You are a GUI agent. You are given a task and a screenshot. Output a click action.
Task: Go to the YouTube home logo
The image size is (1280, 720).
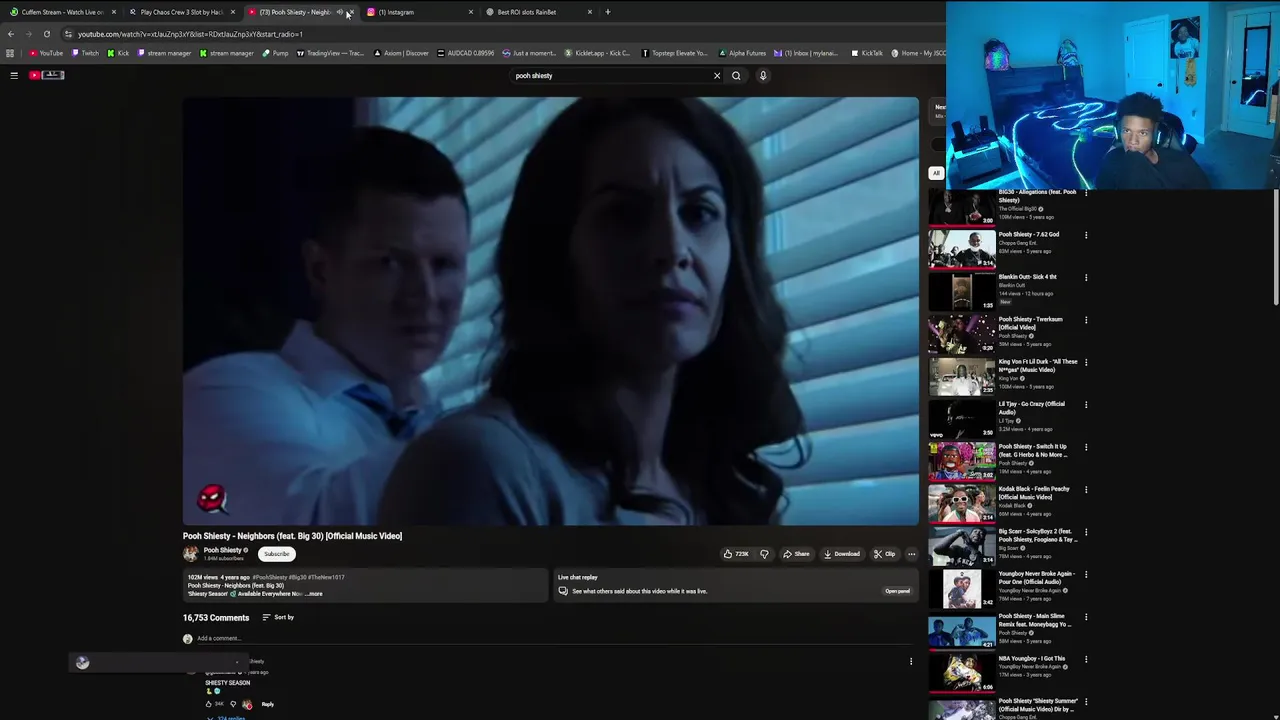(47, 75)
